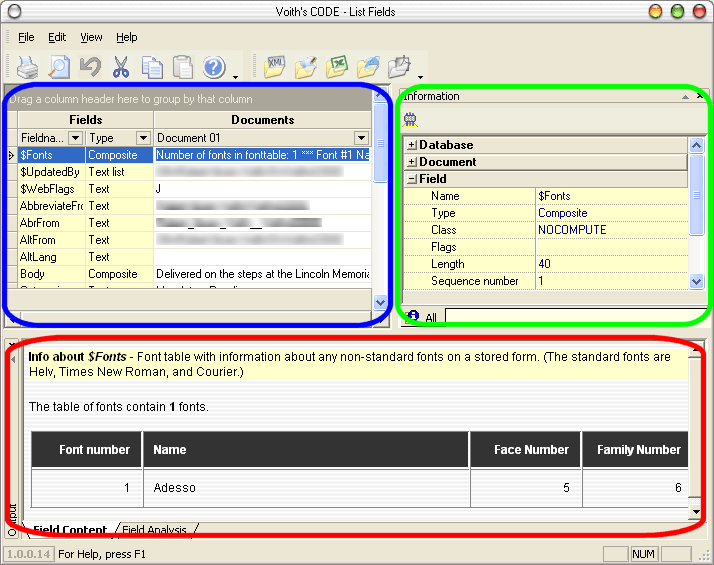Click the input field next to All

575,316
